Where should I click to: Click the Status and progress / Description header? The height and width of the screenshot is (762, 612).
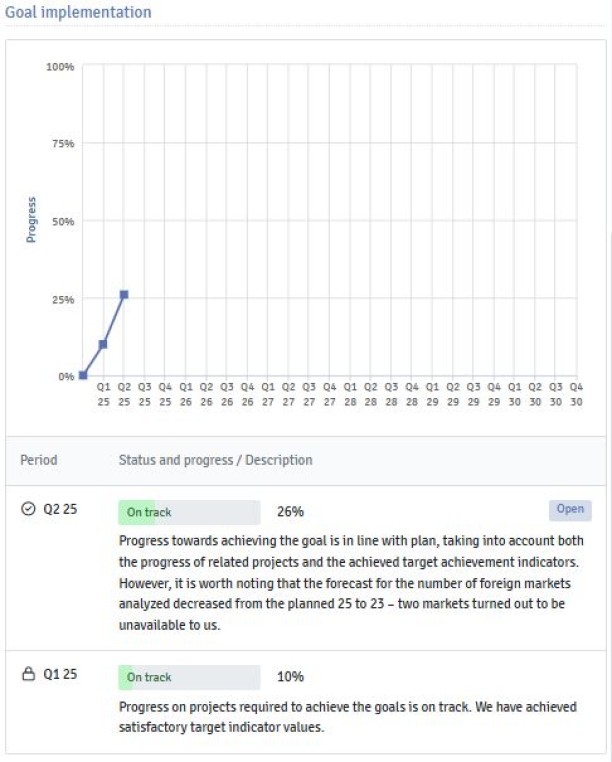pos(215,460)
